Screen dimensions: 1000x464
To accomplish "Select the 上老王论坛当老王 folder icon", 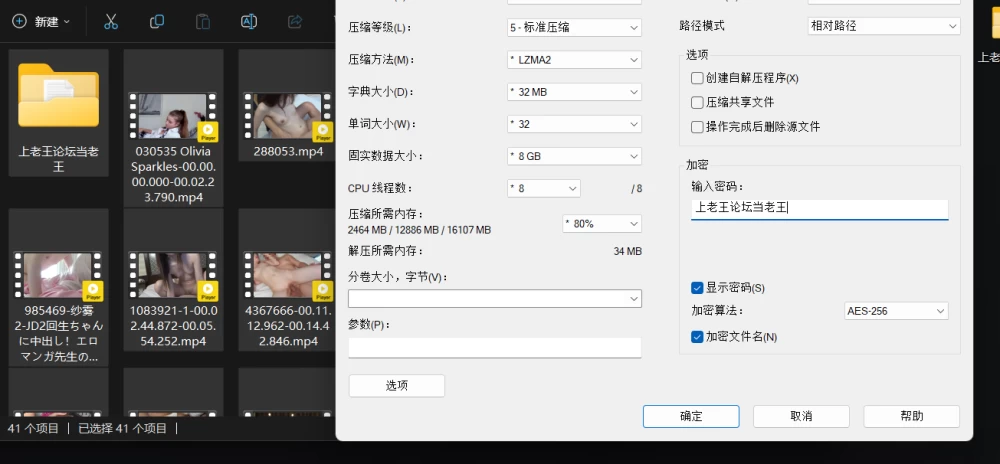I will tap(58, 96).
